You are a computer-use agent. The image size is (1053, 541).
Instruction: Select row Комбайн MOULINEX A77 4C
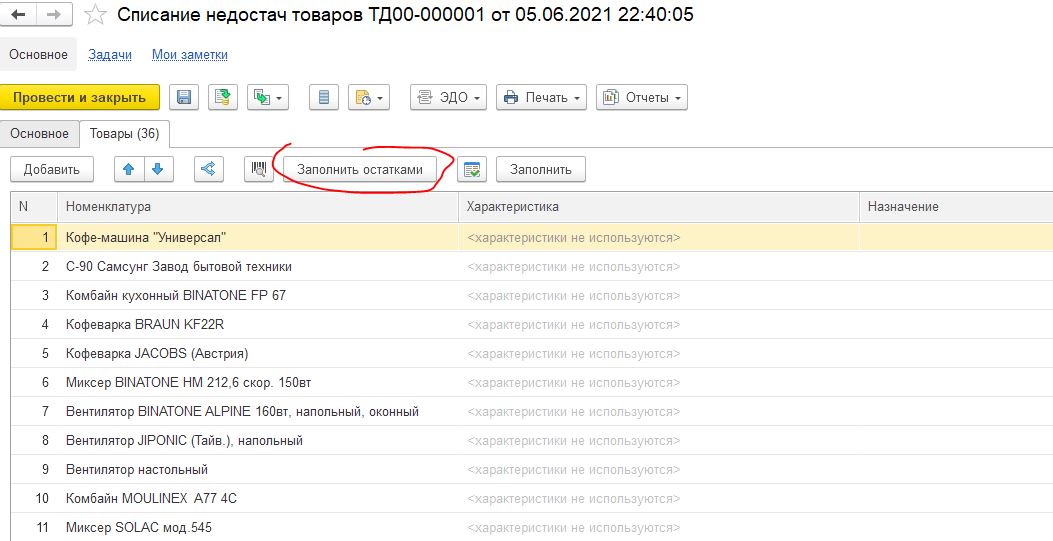click(532, 499)
